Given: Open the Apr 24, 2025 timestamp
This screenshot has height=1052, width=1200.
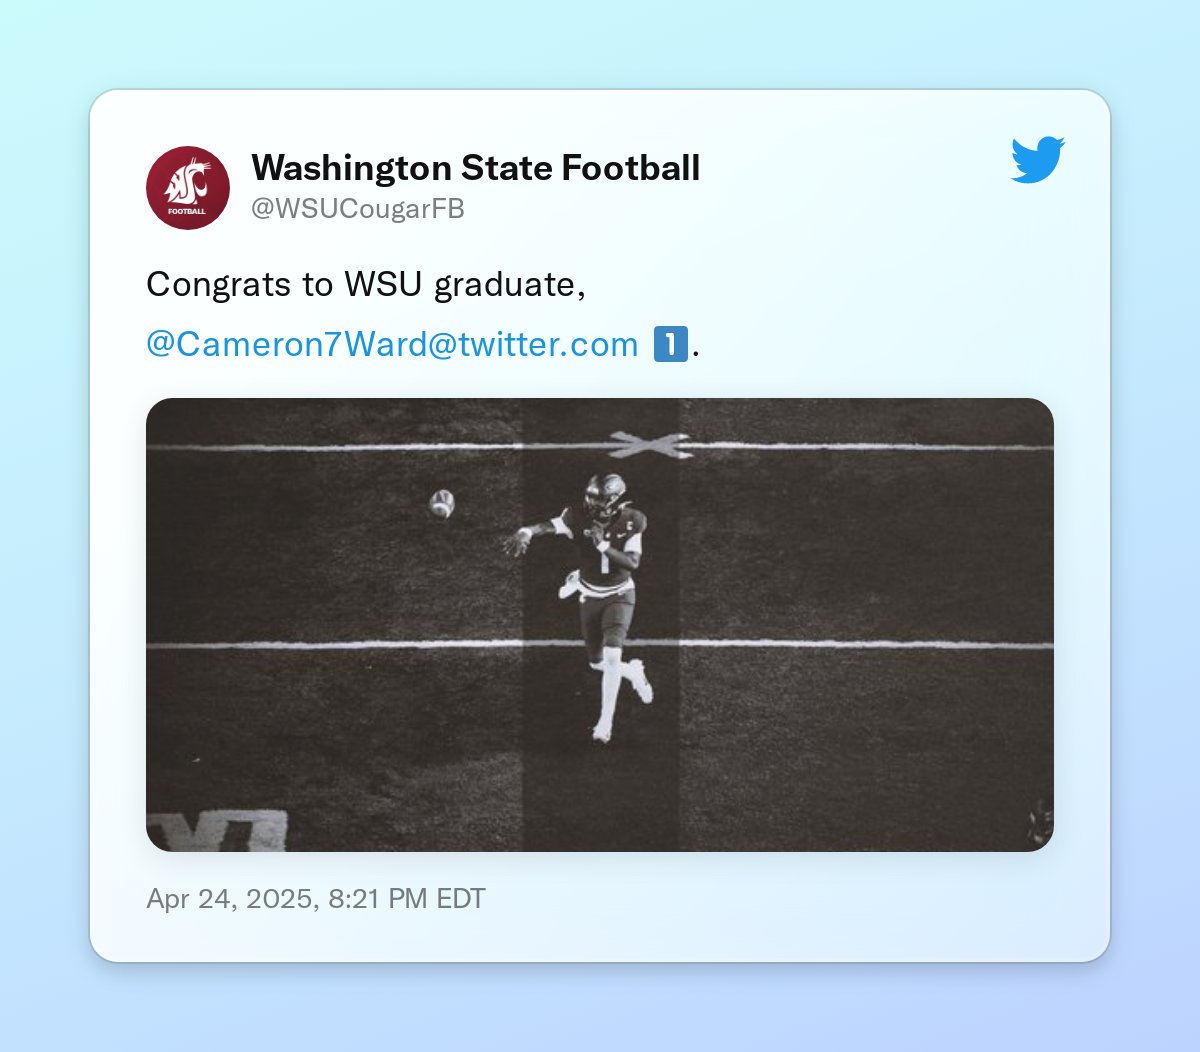Looking at the screenshot, I should pyautogui.click(x=316, y=898).
